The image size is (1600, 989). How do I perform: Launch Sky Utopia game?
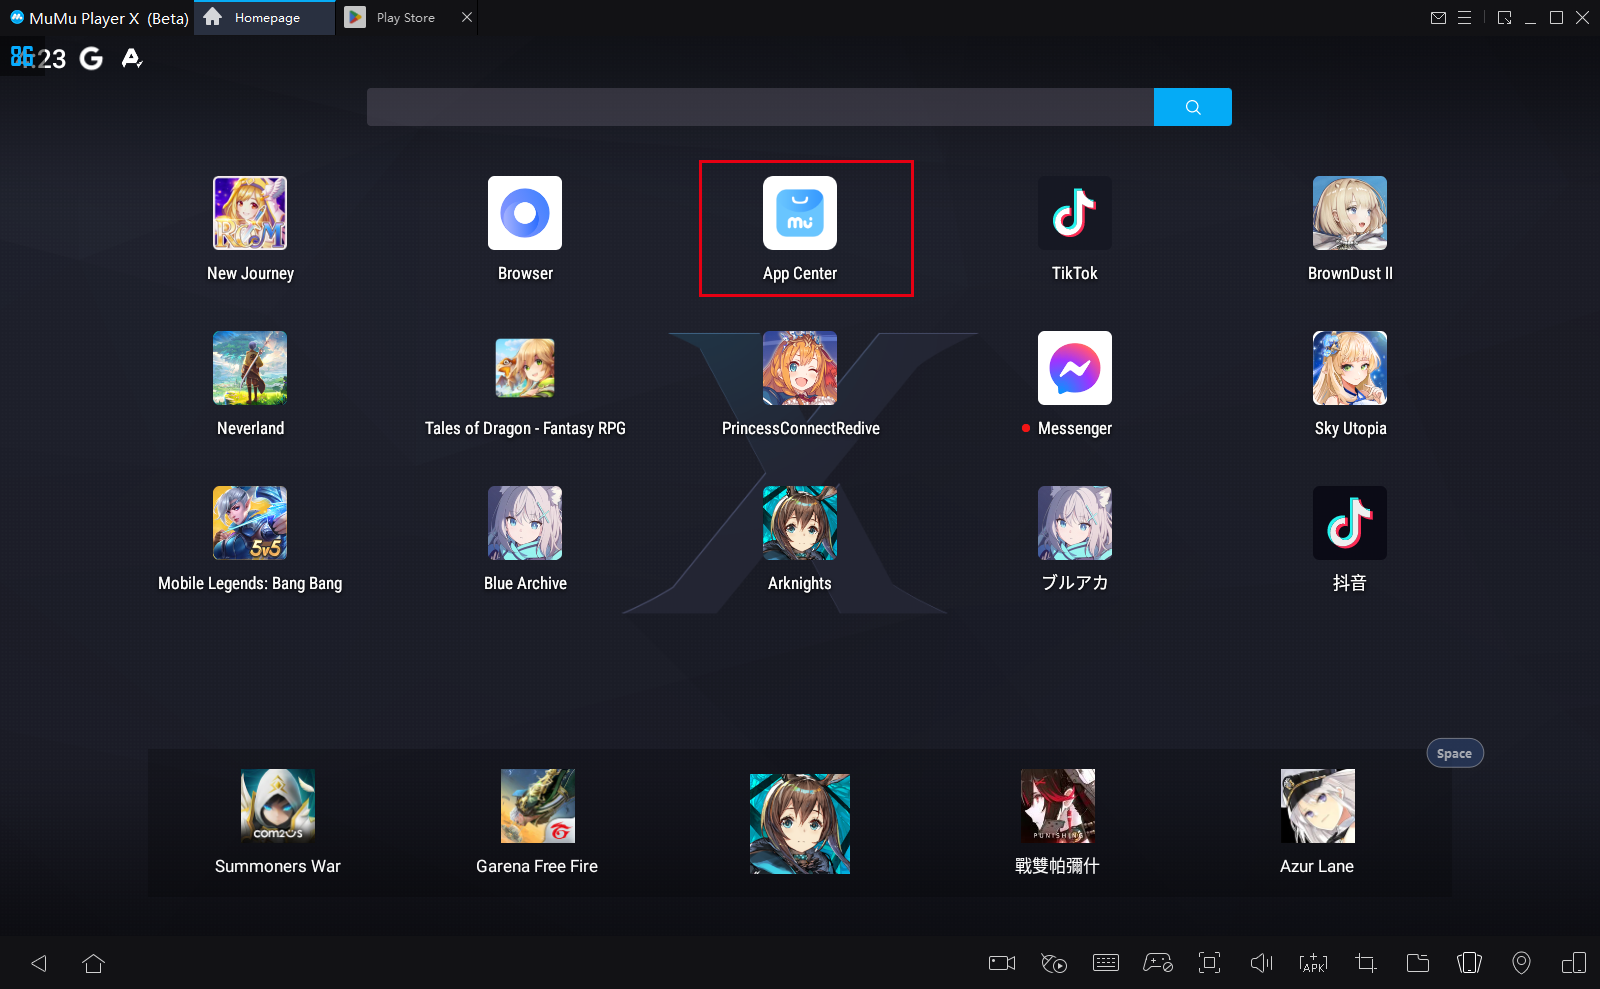(x=1350, y=368)
